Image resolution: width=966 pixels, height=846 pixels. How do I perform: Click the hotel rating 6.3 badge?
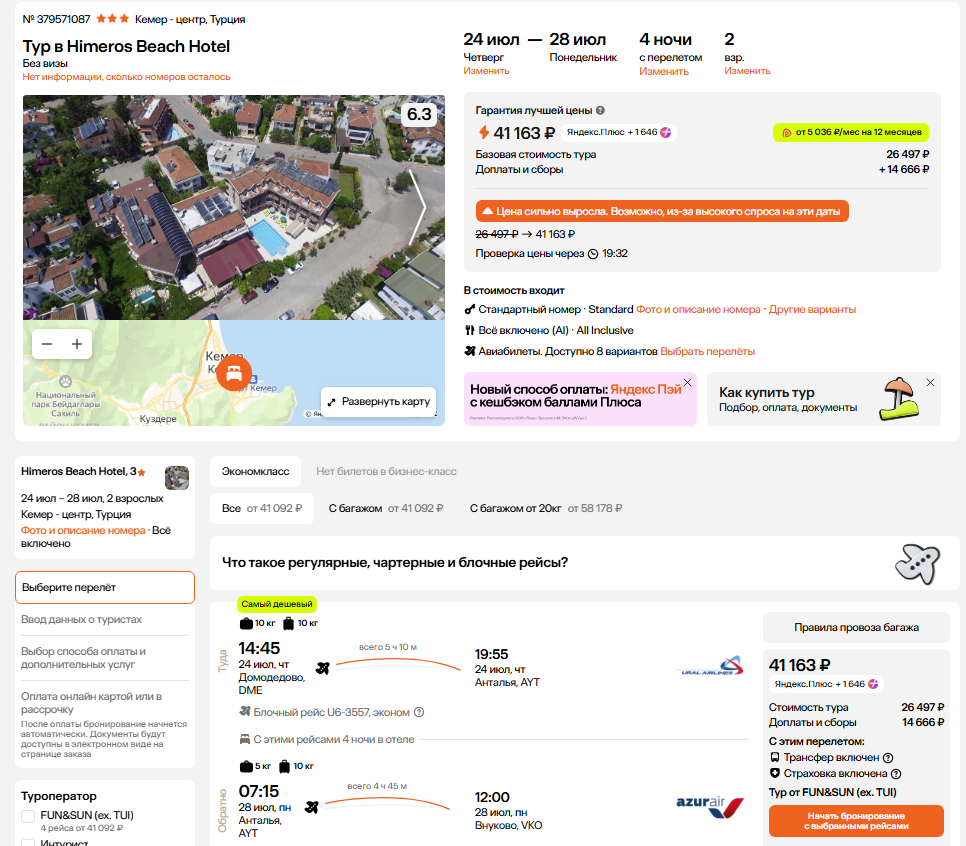click(419, 114)
